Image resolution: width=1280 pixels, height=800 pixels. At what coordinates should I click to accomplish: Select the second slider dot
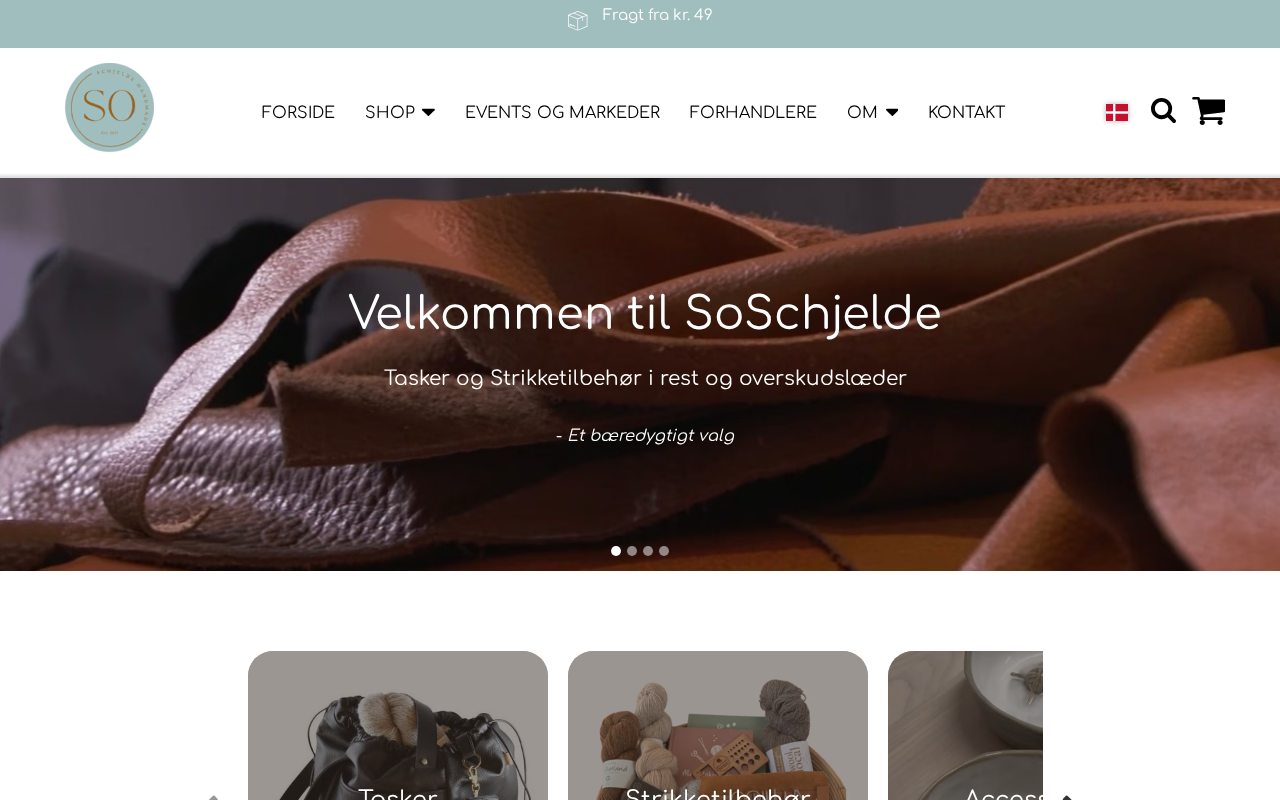(632, 551)
